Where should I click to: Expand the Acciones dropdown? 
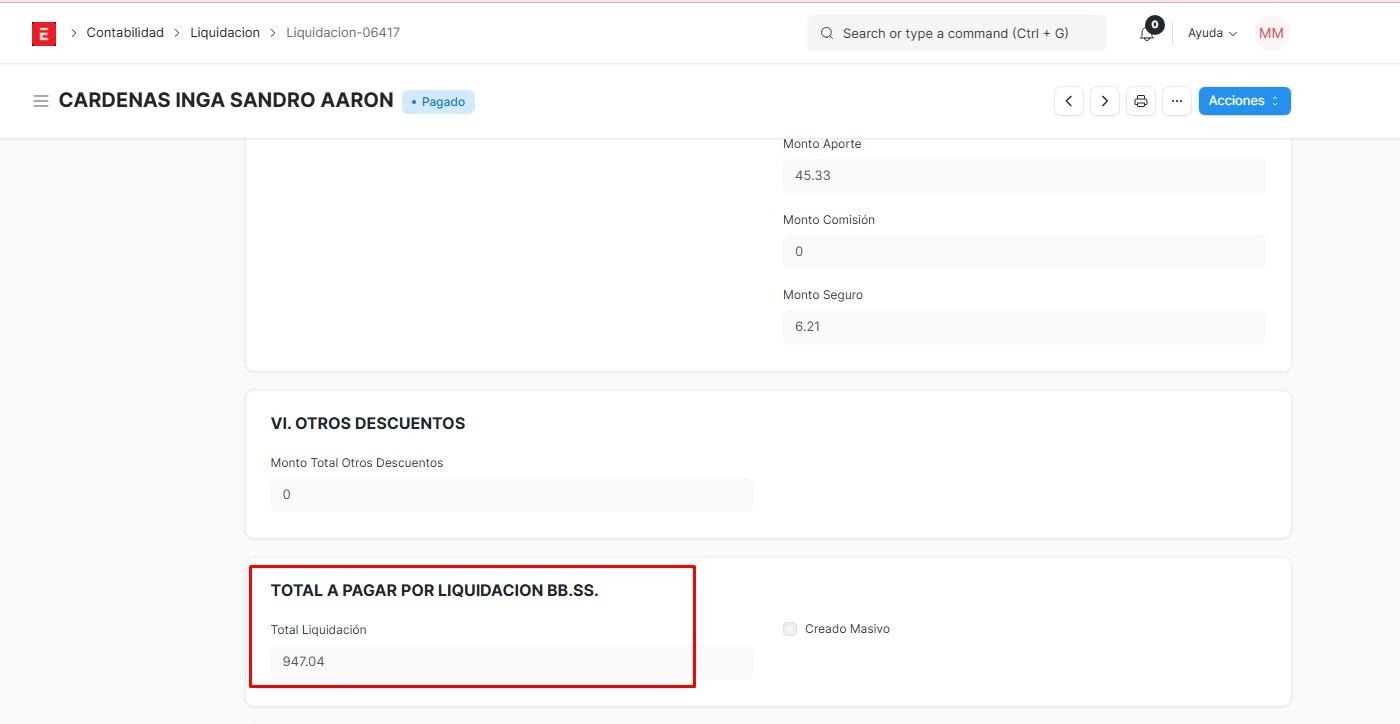[x=1244, y=101]
